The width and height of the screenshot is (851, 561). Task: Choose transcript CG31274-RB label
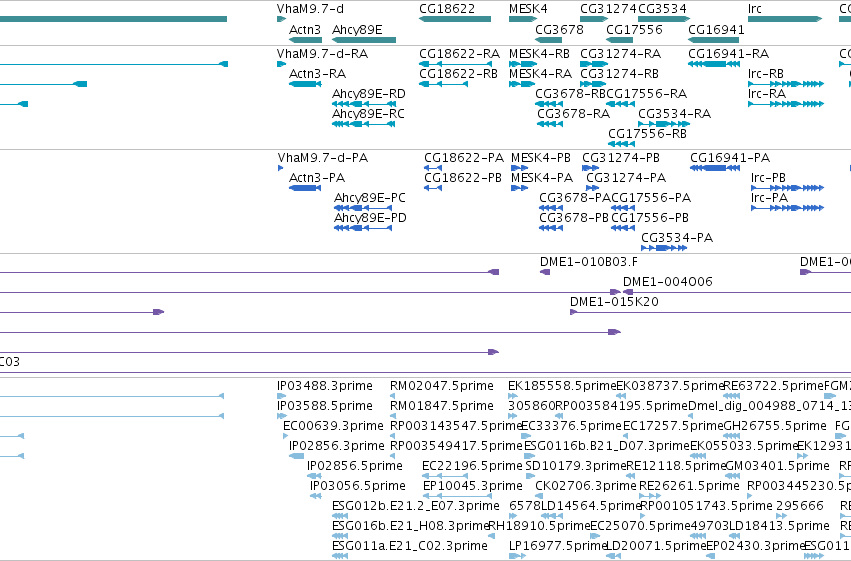(x=619, y=73)
